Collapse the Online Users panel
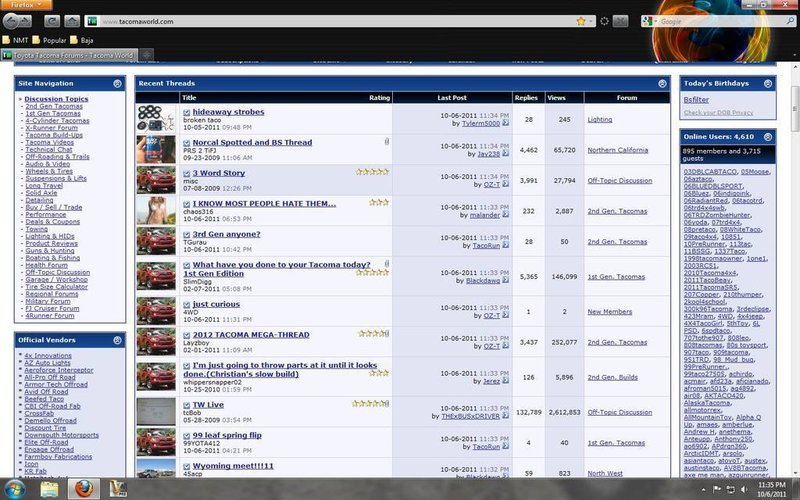Viewport: 800px width, 500px height. (768, 137)
